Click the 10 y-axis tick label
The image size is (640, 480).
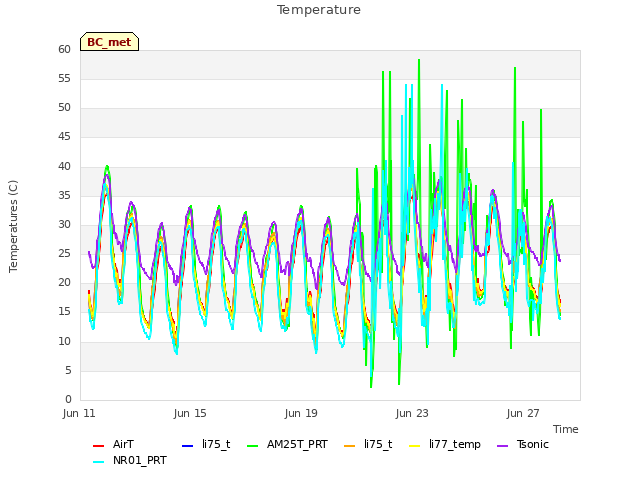pyautogui.click(x=64, y=341)
